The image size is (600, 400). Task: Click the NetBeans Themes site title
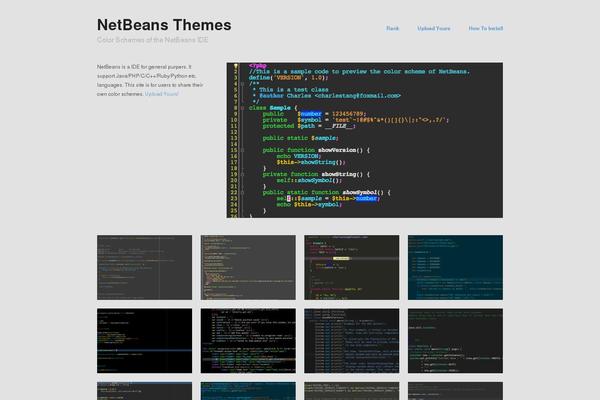164,25
